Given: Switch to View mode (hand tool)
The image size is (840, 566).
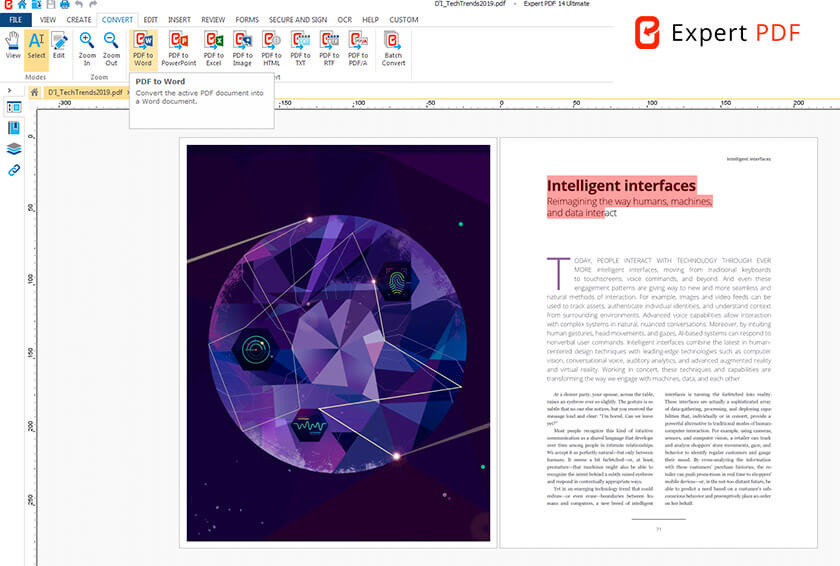Looking at the screenshot, I should click(x=13, y=47).
